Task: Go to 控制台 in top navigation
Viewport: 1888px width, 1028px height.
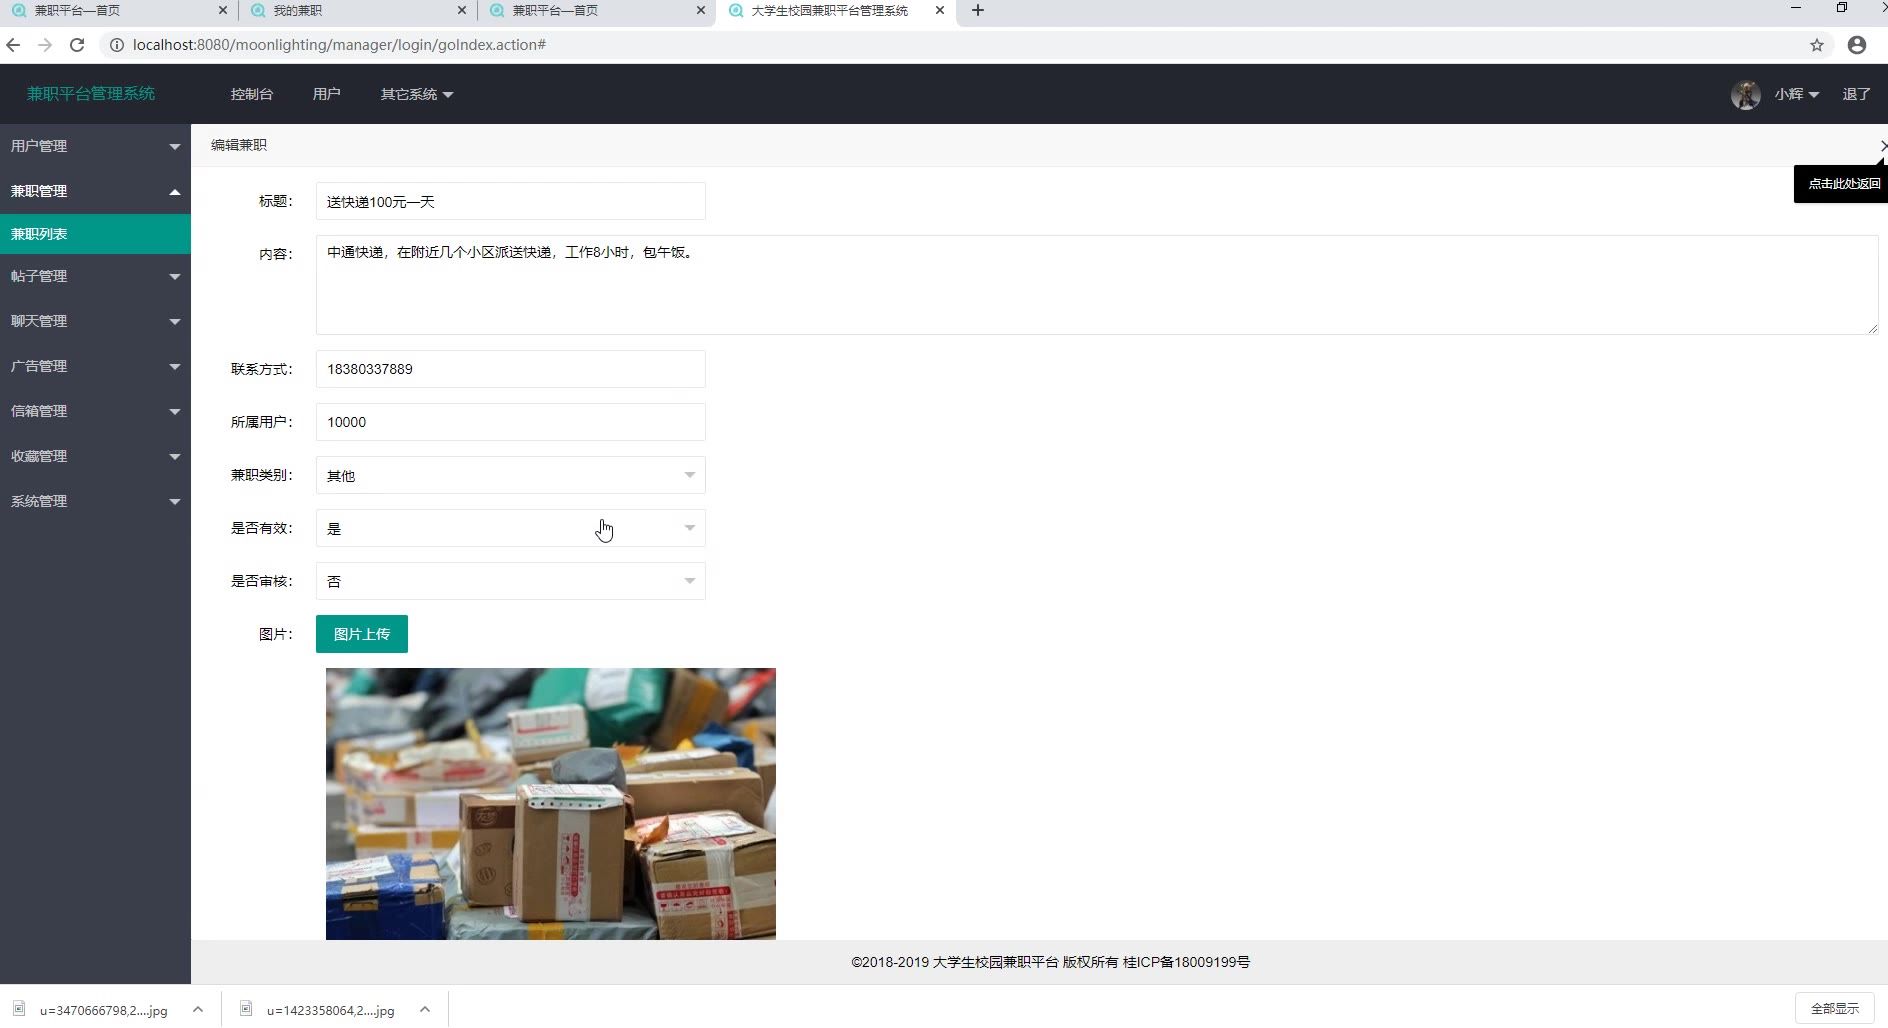Action: (x=252, y=94)
